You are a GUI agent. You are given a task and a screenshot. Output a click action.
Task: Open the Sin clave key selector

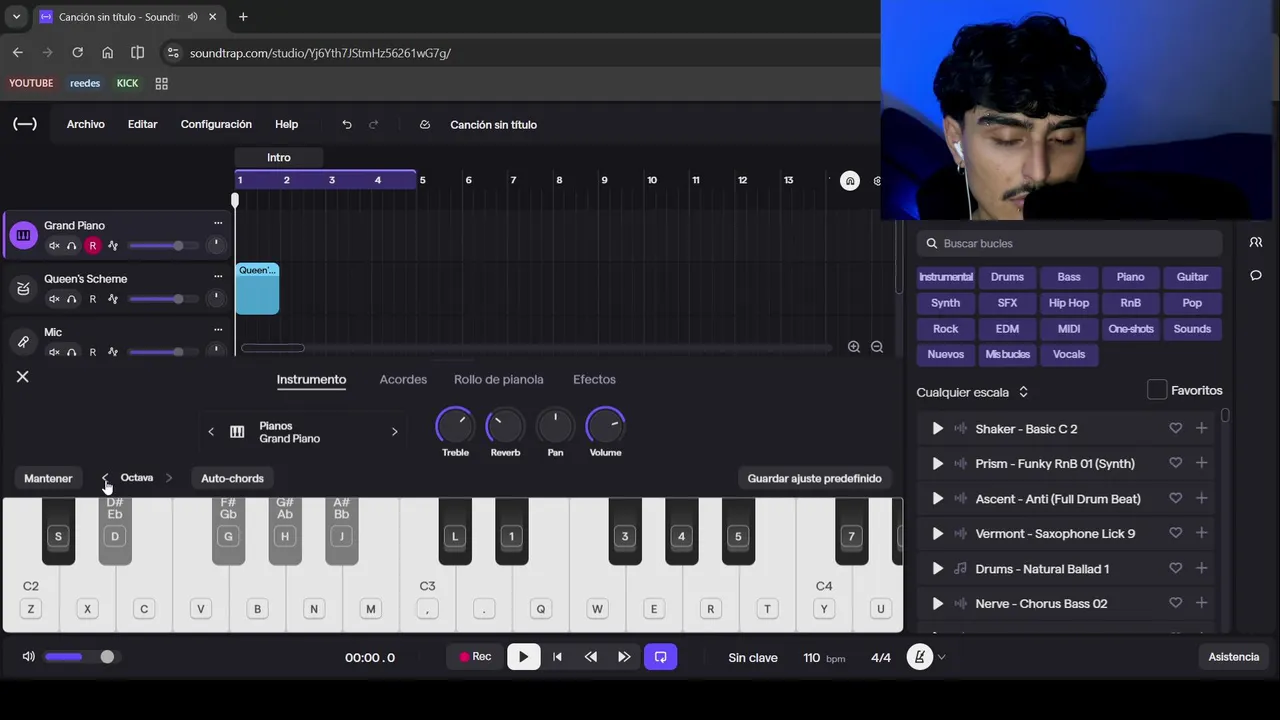(x=753, y=658)
